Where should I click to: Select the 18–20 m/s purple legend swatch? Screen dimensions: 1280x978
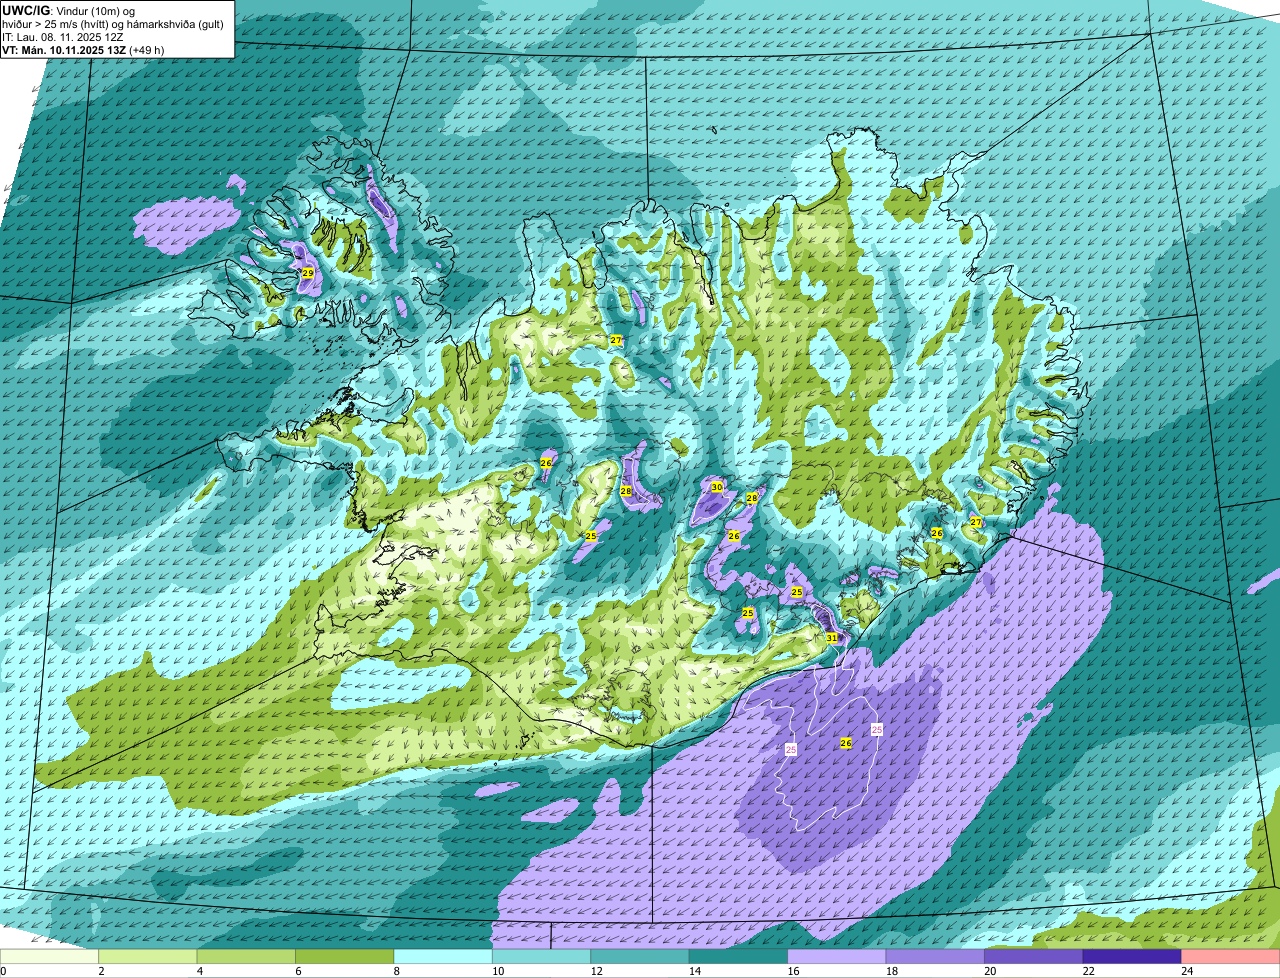point(935,956)
